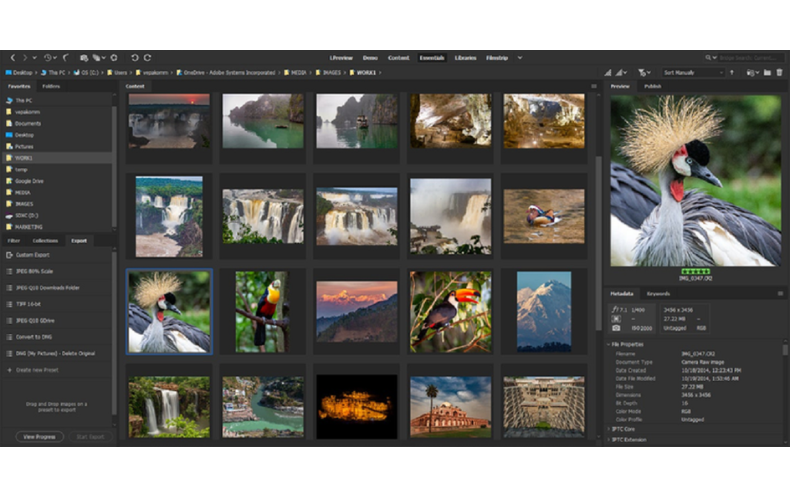This screenshot has height=500, width=800.
Task: Click the Rotate 90° counterclockwise icon
Action: [133, 58]
